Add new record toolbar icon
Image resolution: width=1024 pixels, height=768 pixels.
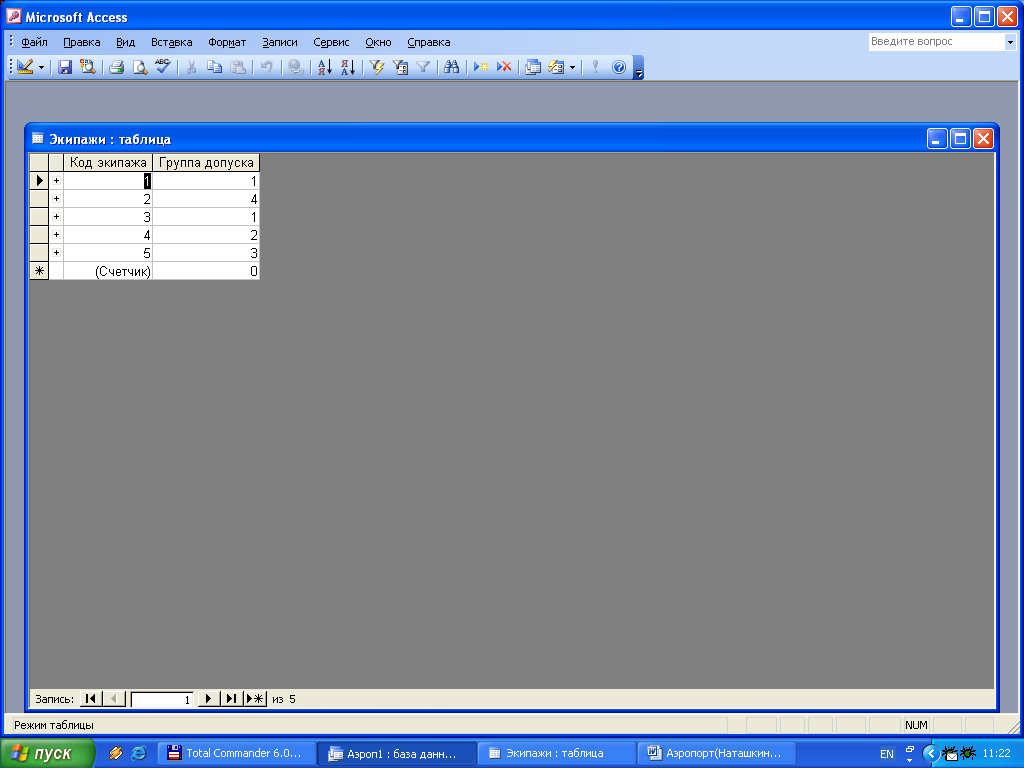click(x=481, y=67)
